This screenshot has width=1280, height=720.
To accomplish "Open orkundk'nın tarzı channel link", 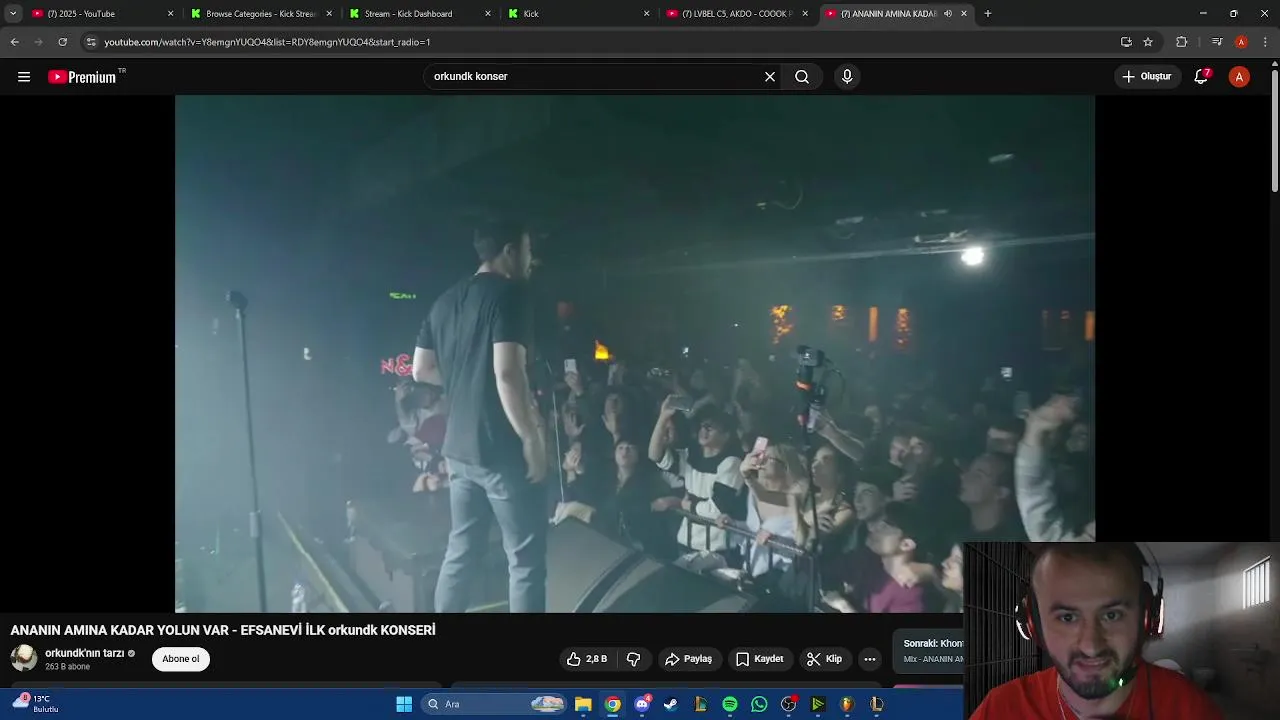I will pyautogui.click(x=84, y=653).
